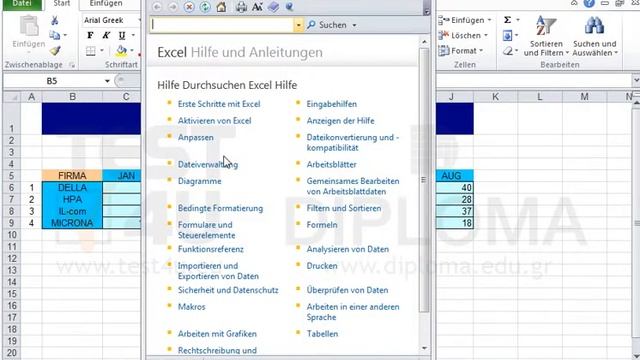Click the blue Excel help question mark
The image size is (640, 360).
pos(589,3)
